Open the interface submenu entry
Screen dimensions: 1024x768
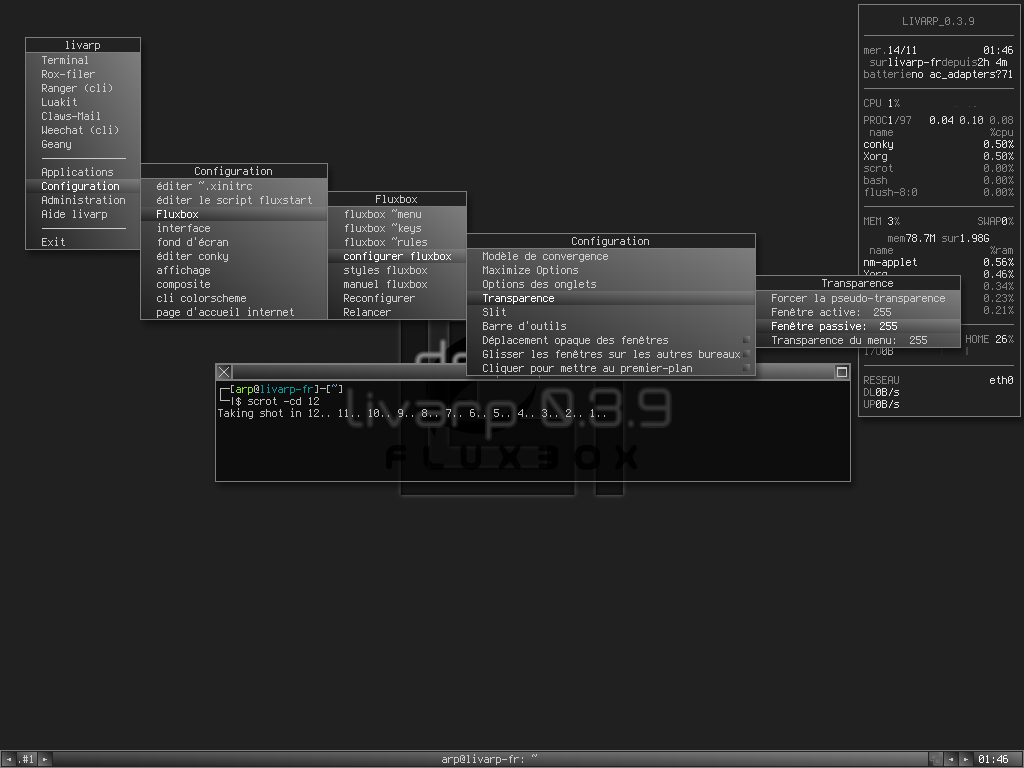[x=234, y=228]
